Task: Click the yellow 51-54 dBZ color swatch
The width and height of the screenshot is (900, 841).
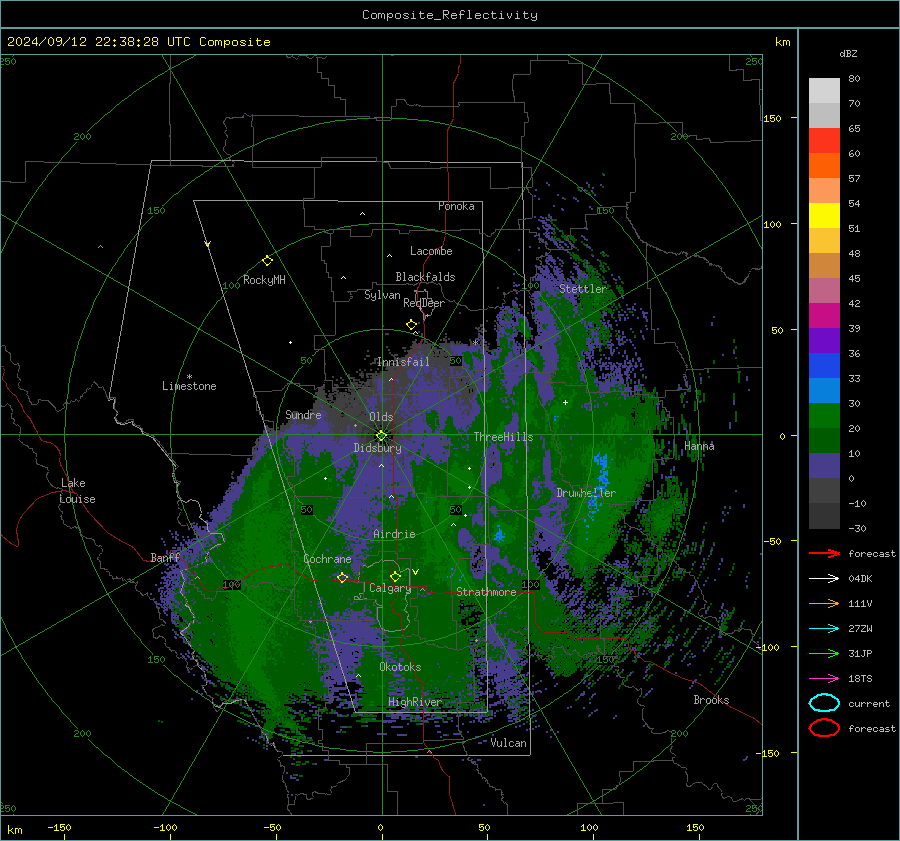Action: (x=824, y=216)
